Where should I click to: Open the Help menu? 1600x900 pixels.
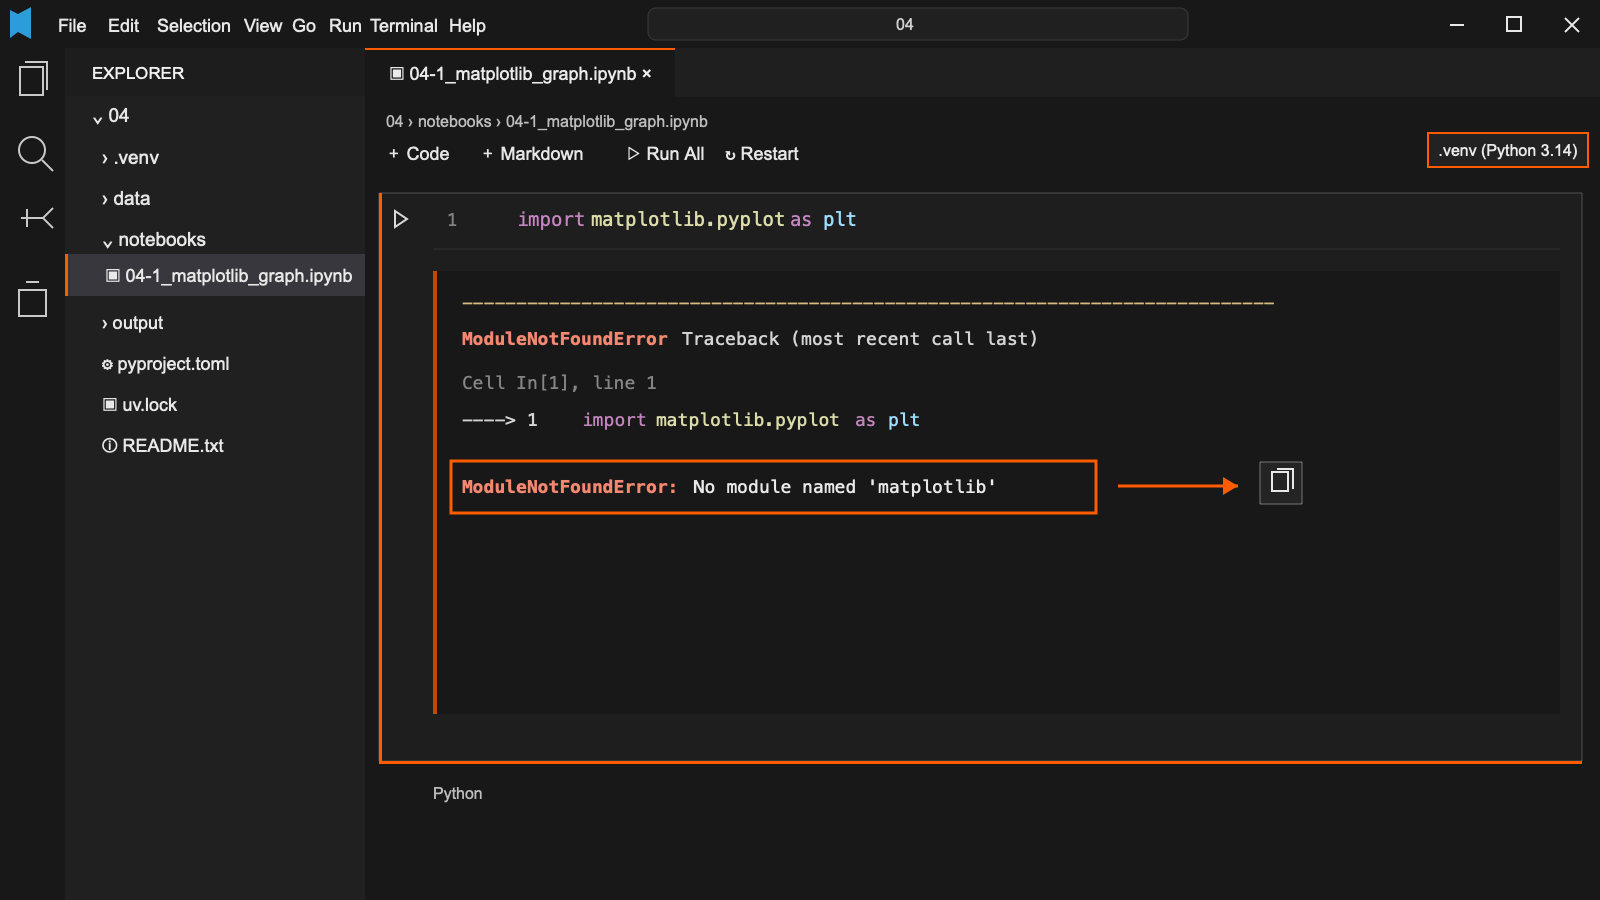tap(467, 26)
